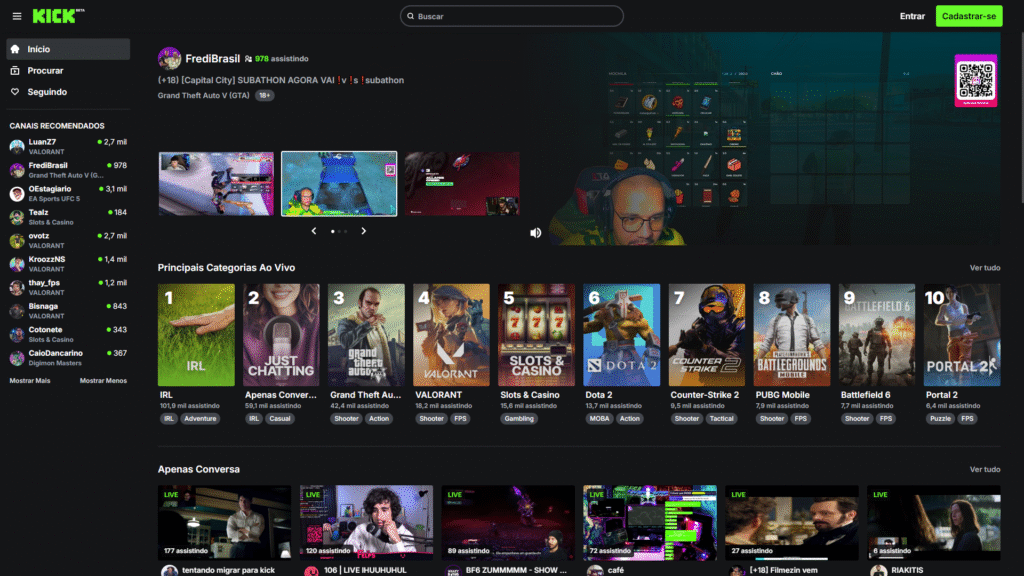Image resolution: width=1024 pixels, height=576 pixels.
Task: Click Tealz's avatar in recommended channels
Action: coord(17,217)
